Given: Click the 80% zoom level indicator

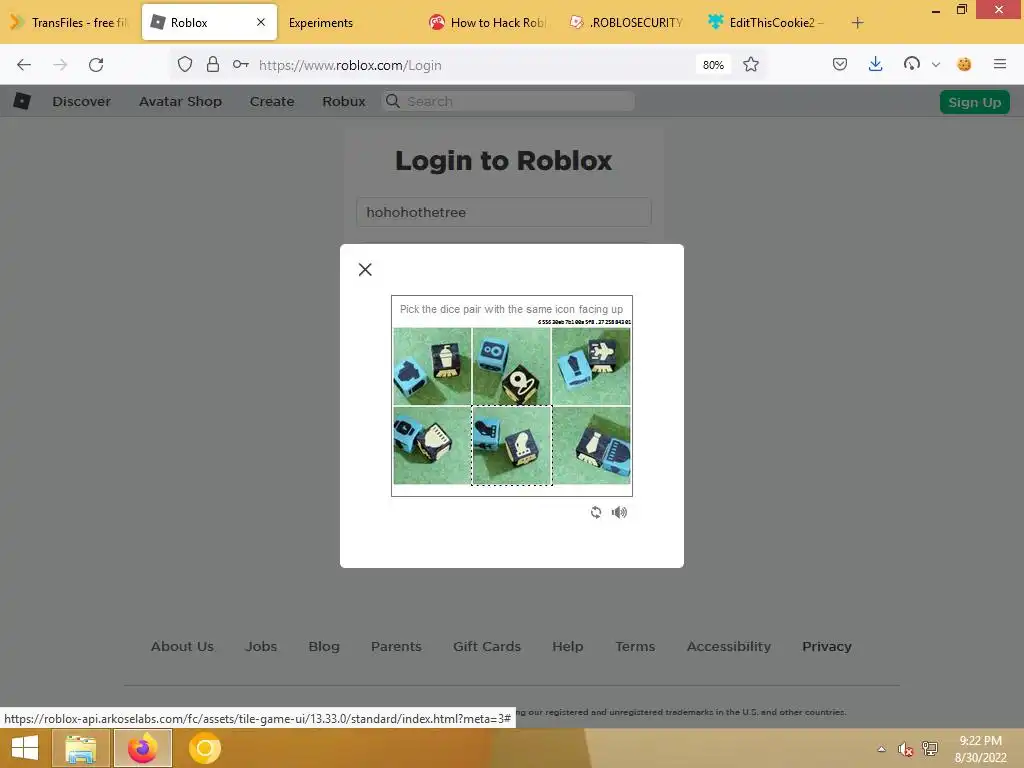Looking at the screenshot, I should point(712,65).
